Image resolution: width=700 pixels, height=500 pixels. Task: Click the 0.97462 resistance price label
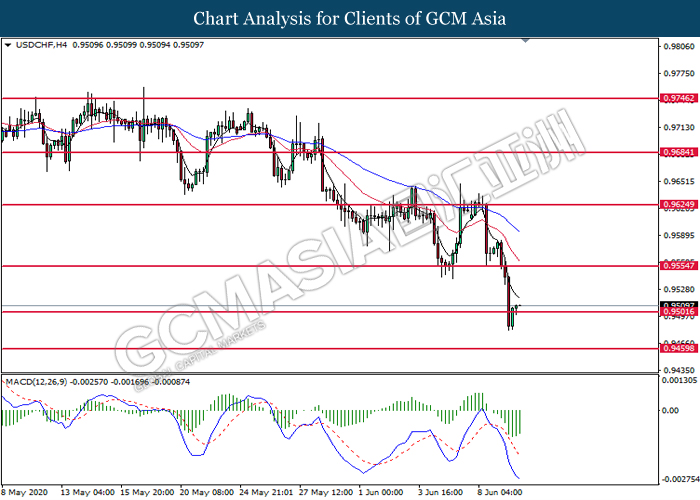tap(679, 98)
